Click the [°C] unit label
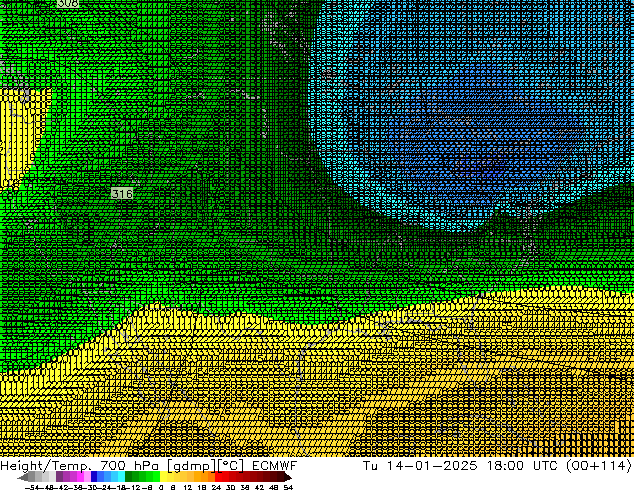 click(x=231, y=466)
